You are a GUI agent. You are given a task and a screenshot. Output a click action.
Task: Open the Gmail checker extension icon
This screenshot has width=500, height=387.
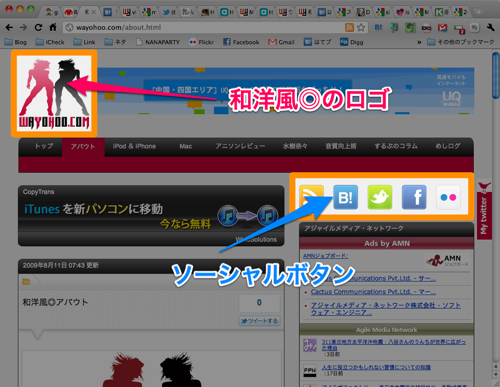442,28
